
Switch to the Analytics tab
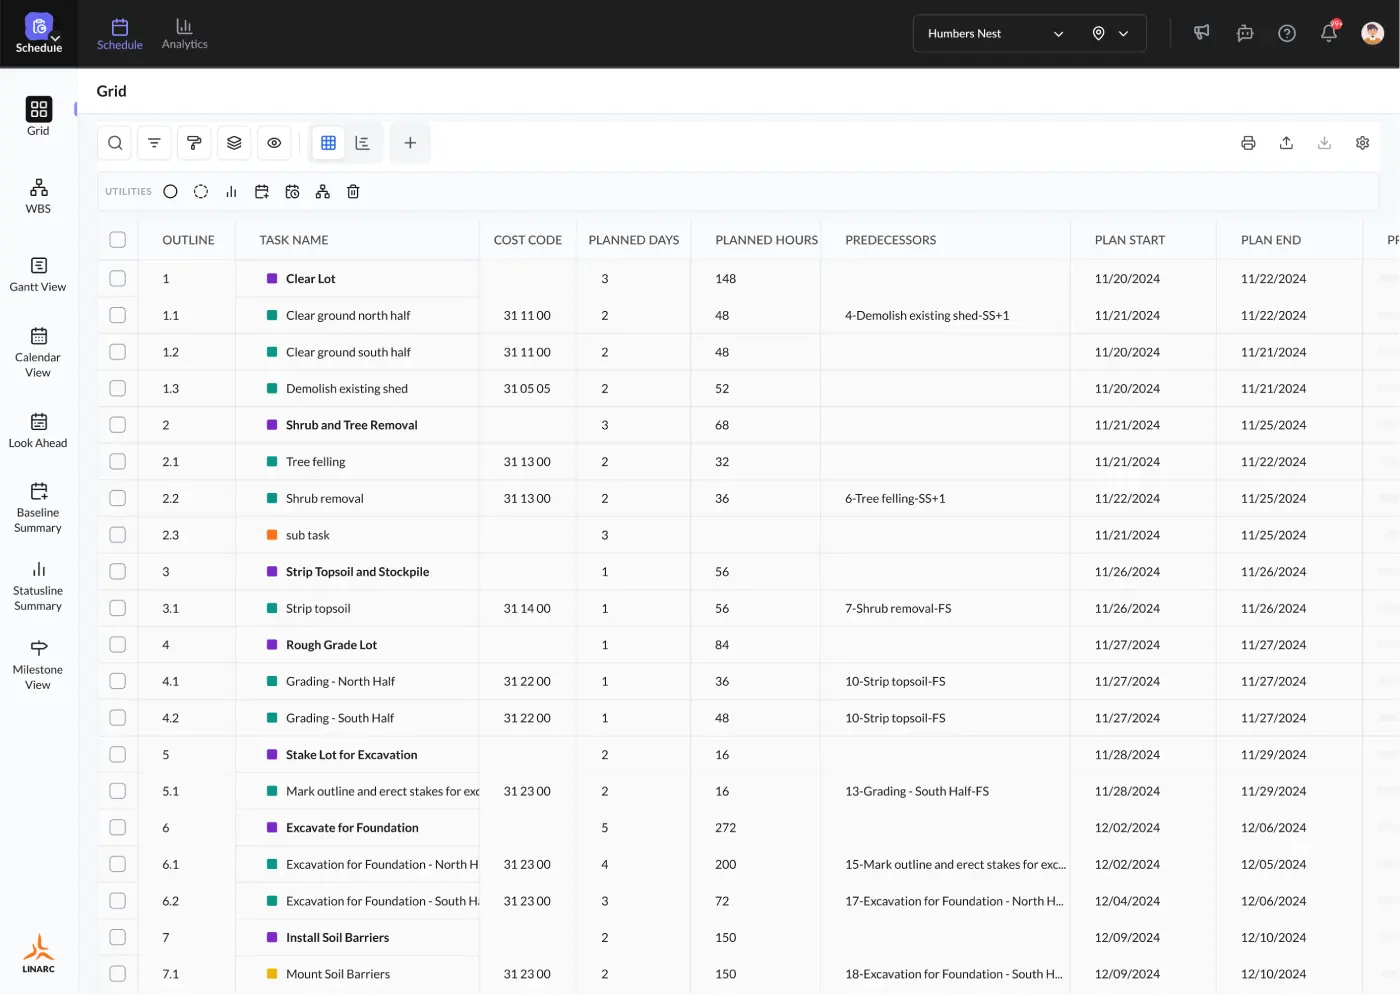tap(185, 34)
